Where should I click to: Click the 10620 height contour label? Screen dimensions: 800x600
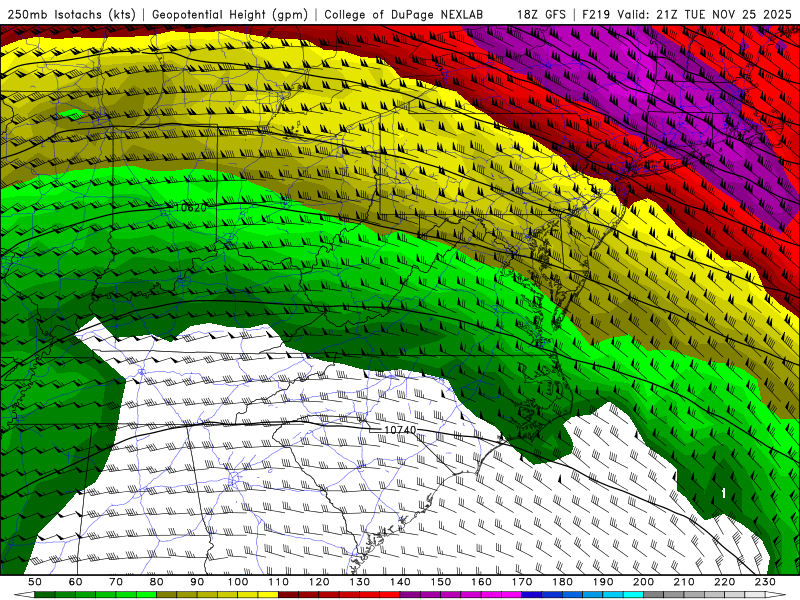[191, 208]
